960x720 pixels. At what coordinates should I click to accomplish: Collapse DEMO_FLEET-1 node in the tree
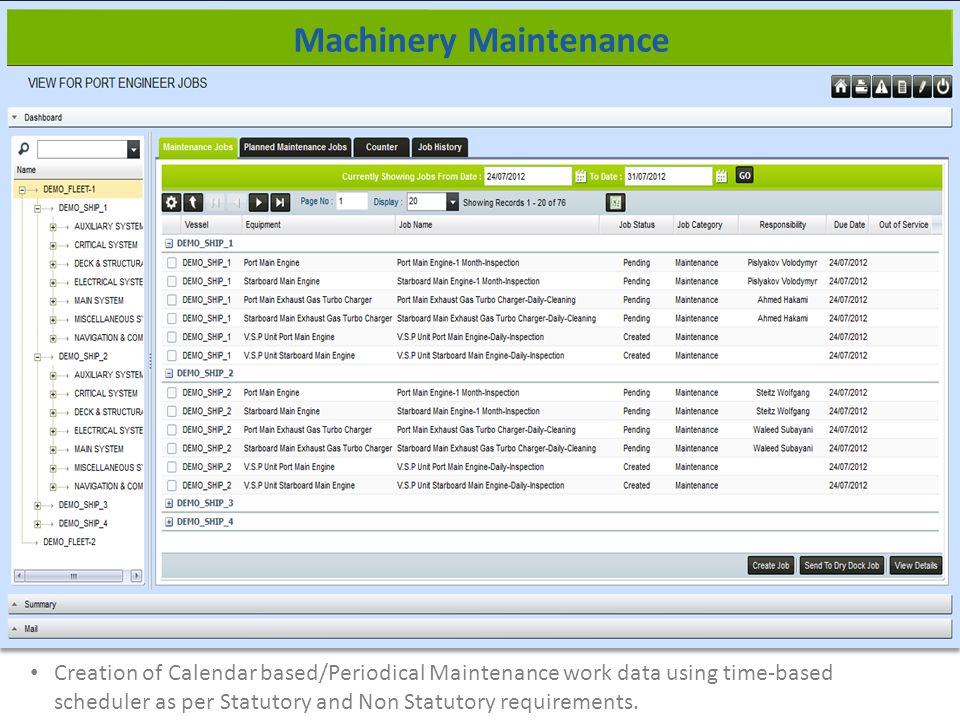(x=23, y=190)
